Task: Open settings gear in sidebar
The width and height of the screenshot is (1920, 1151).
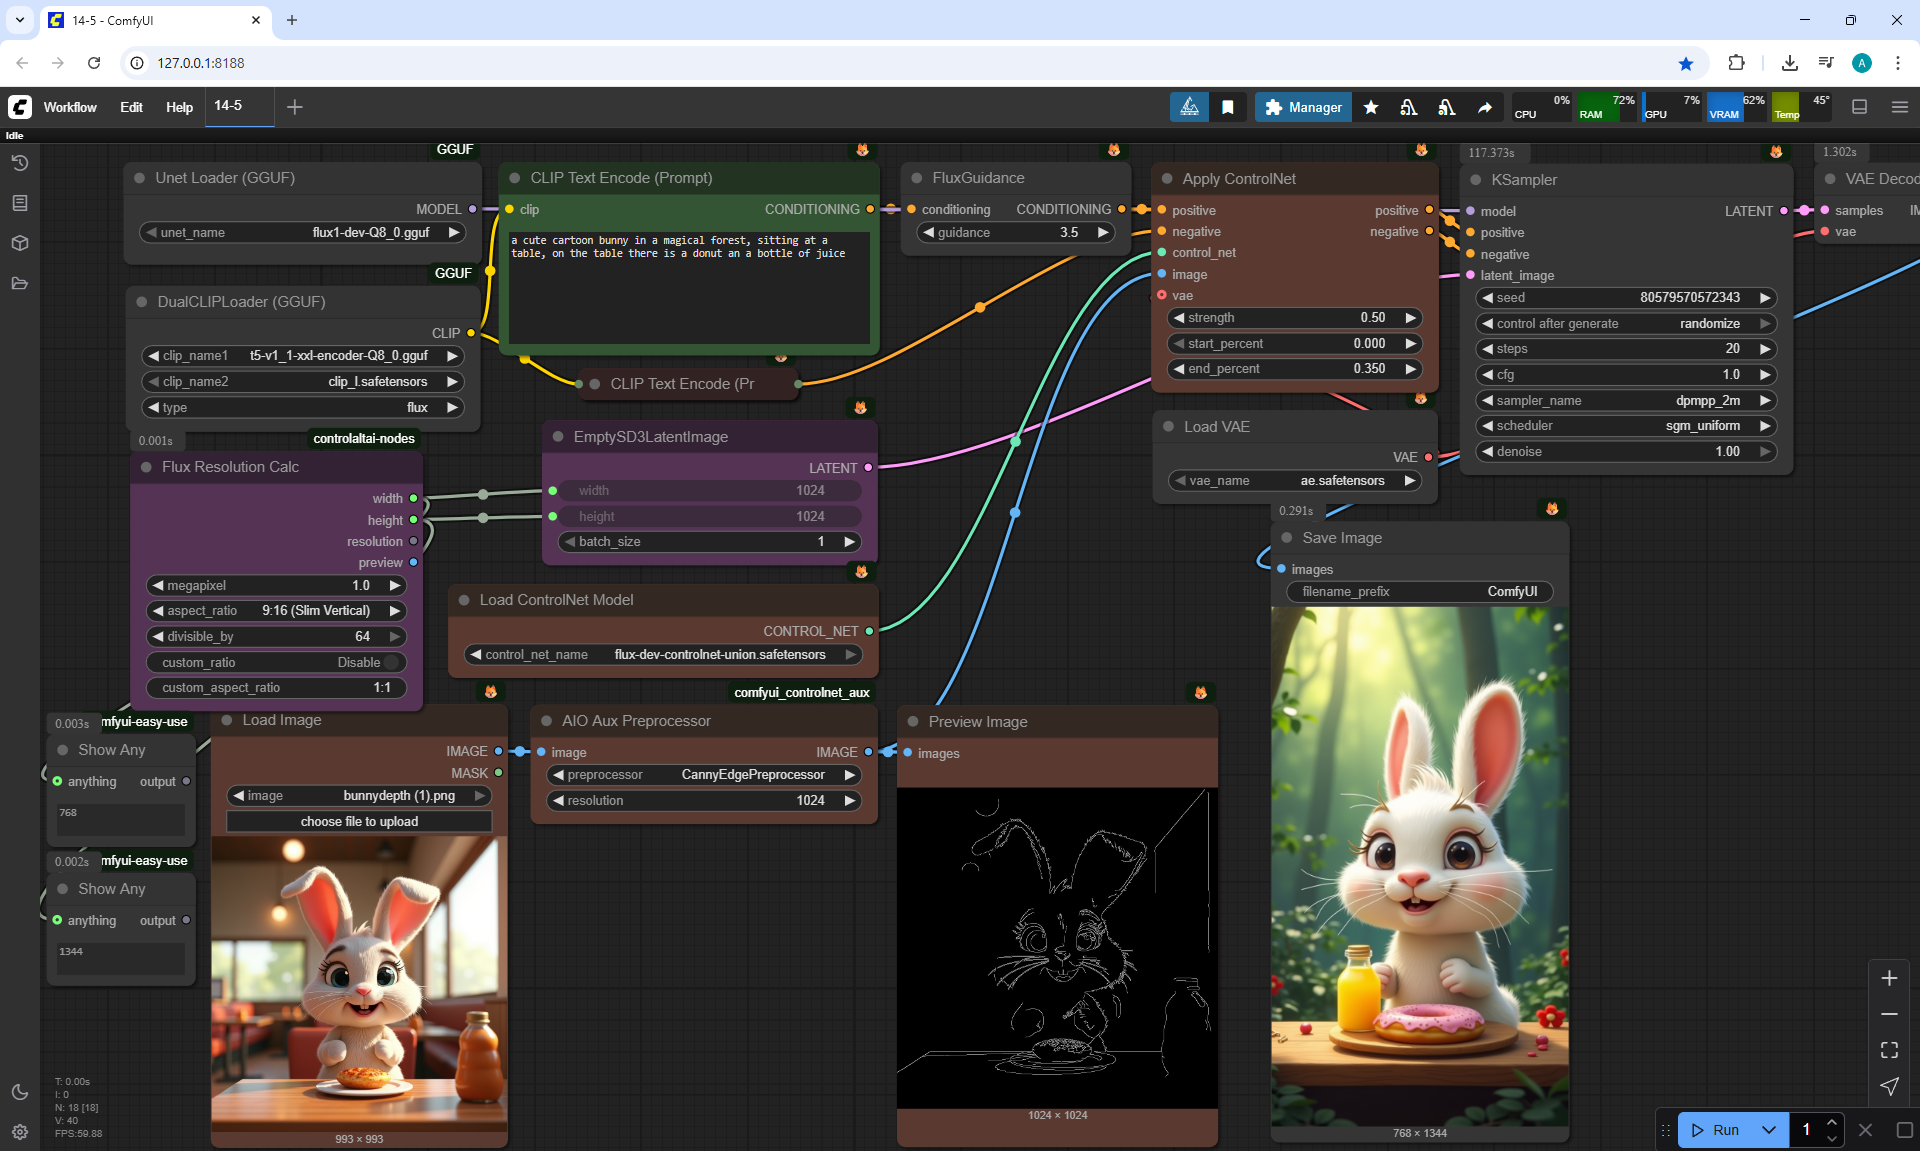Action: [19, 1132]
